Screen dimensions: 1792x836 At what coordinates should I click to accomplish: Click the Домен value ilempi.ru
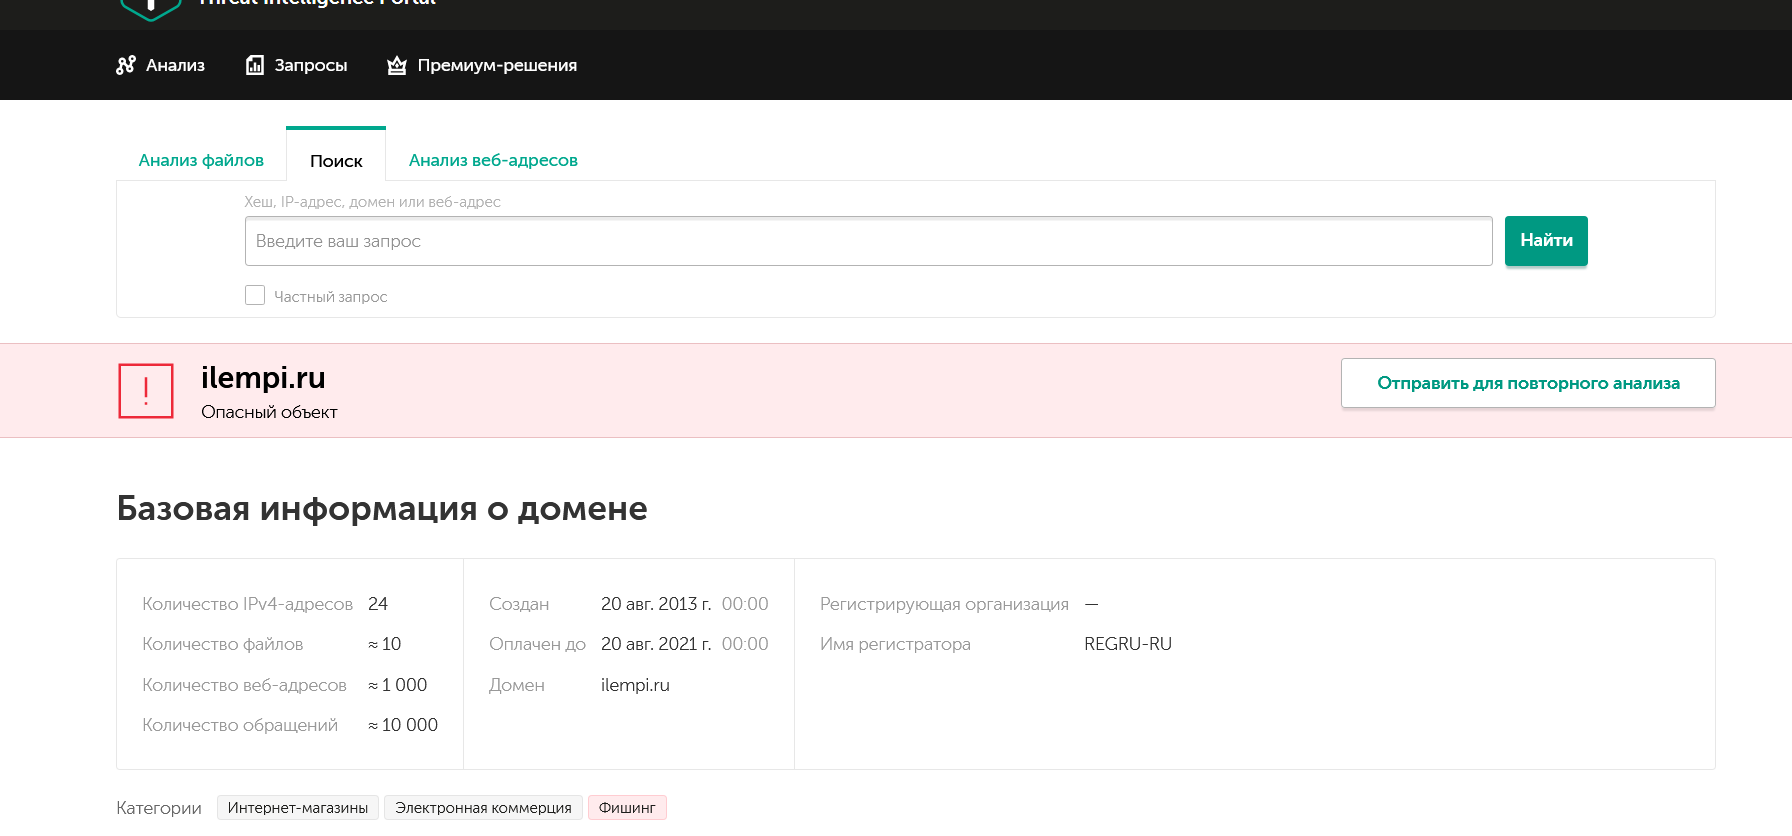[635, 685]
